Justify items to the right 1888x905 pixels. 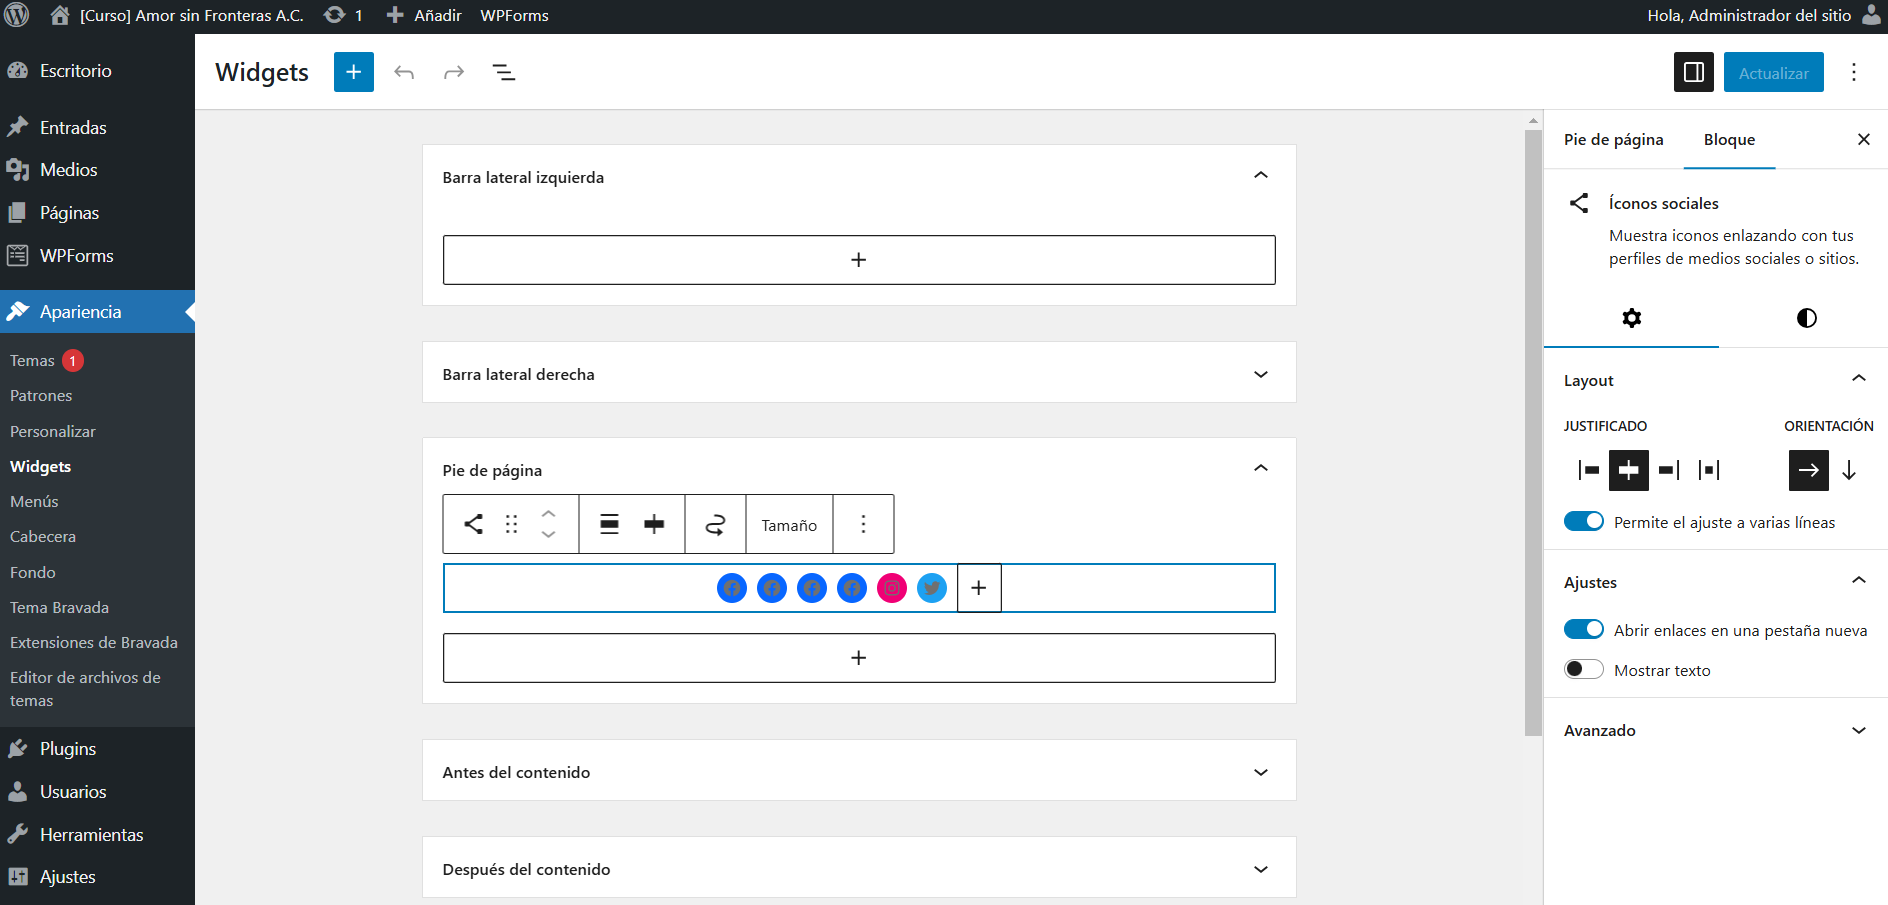[1668, 470]
